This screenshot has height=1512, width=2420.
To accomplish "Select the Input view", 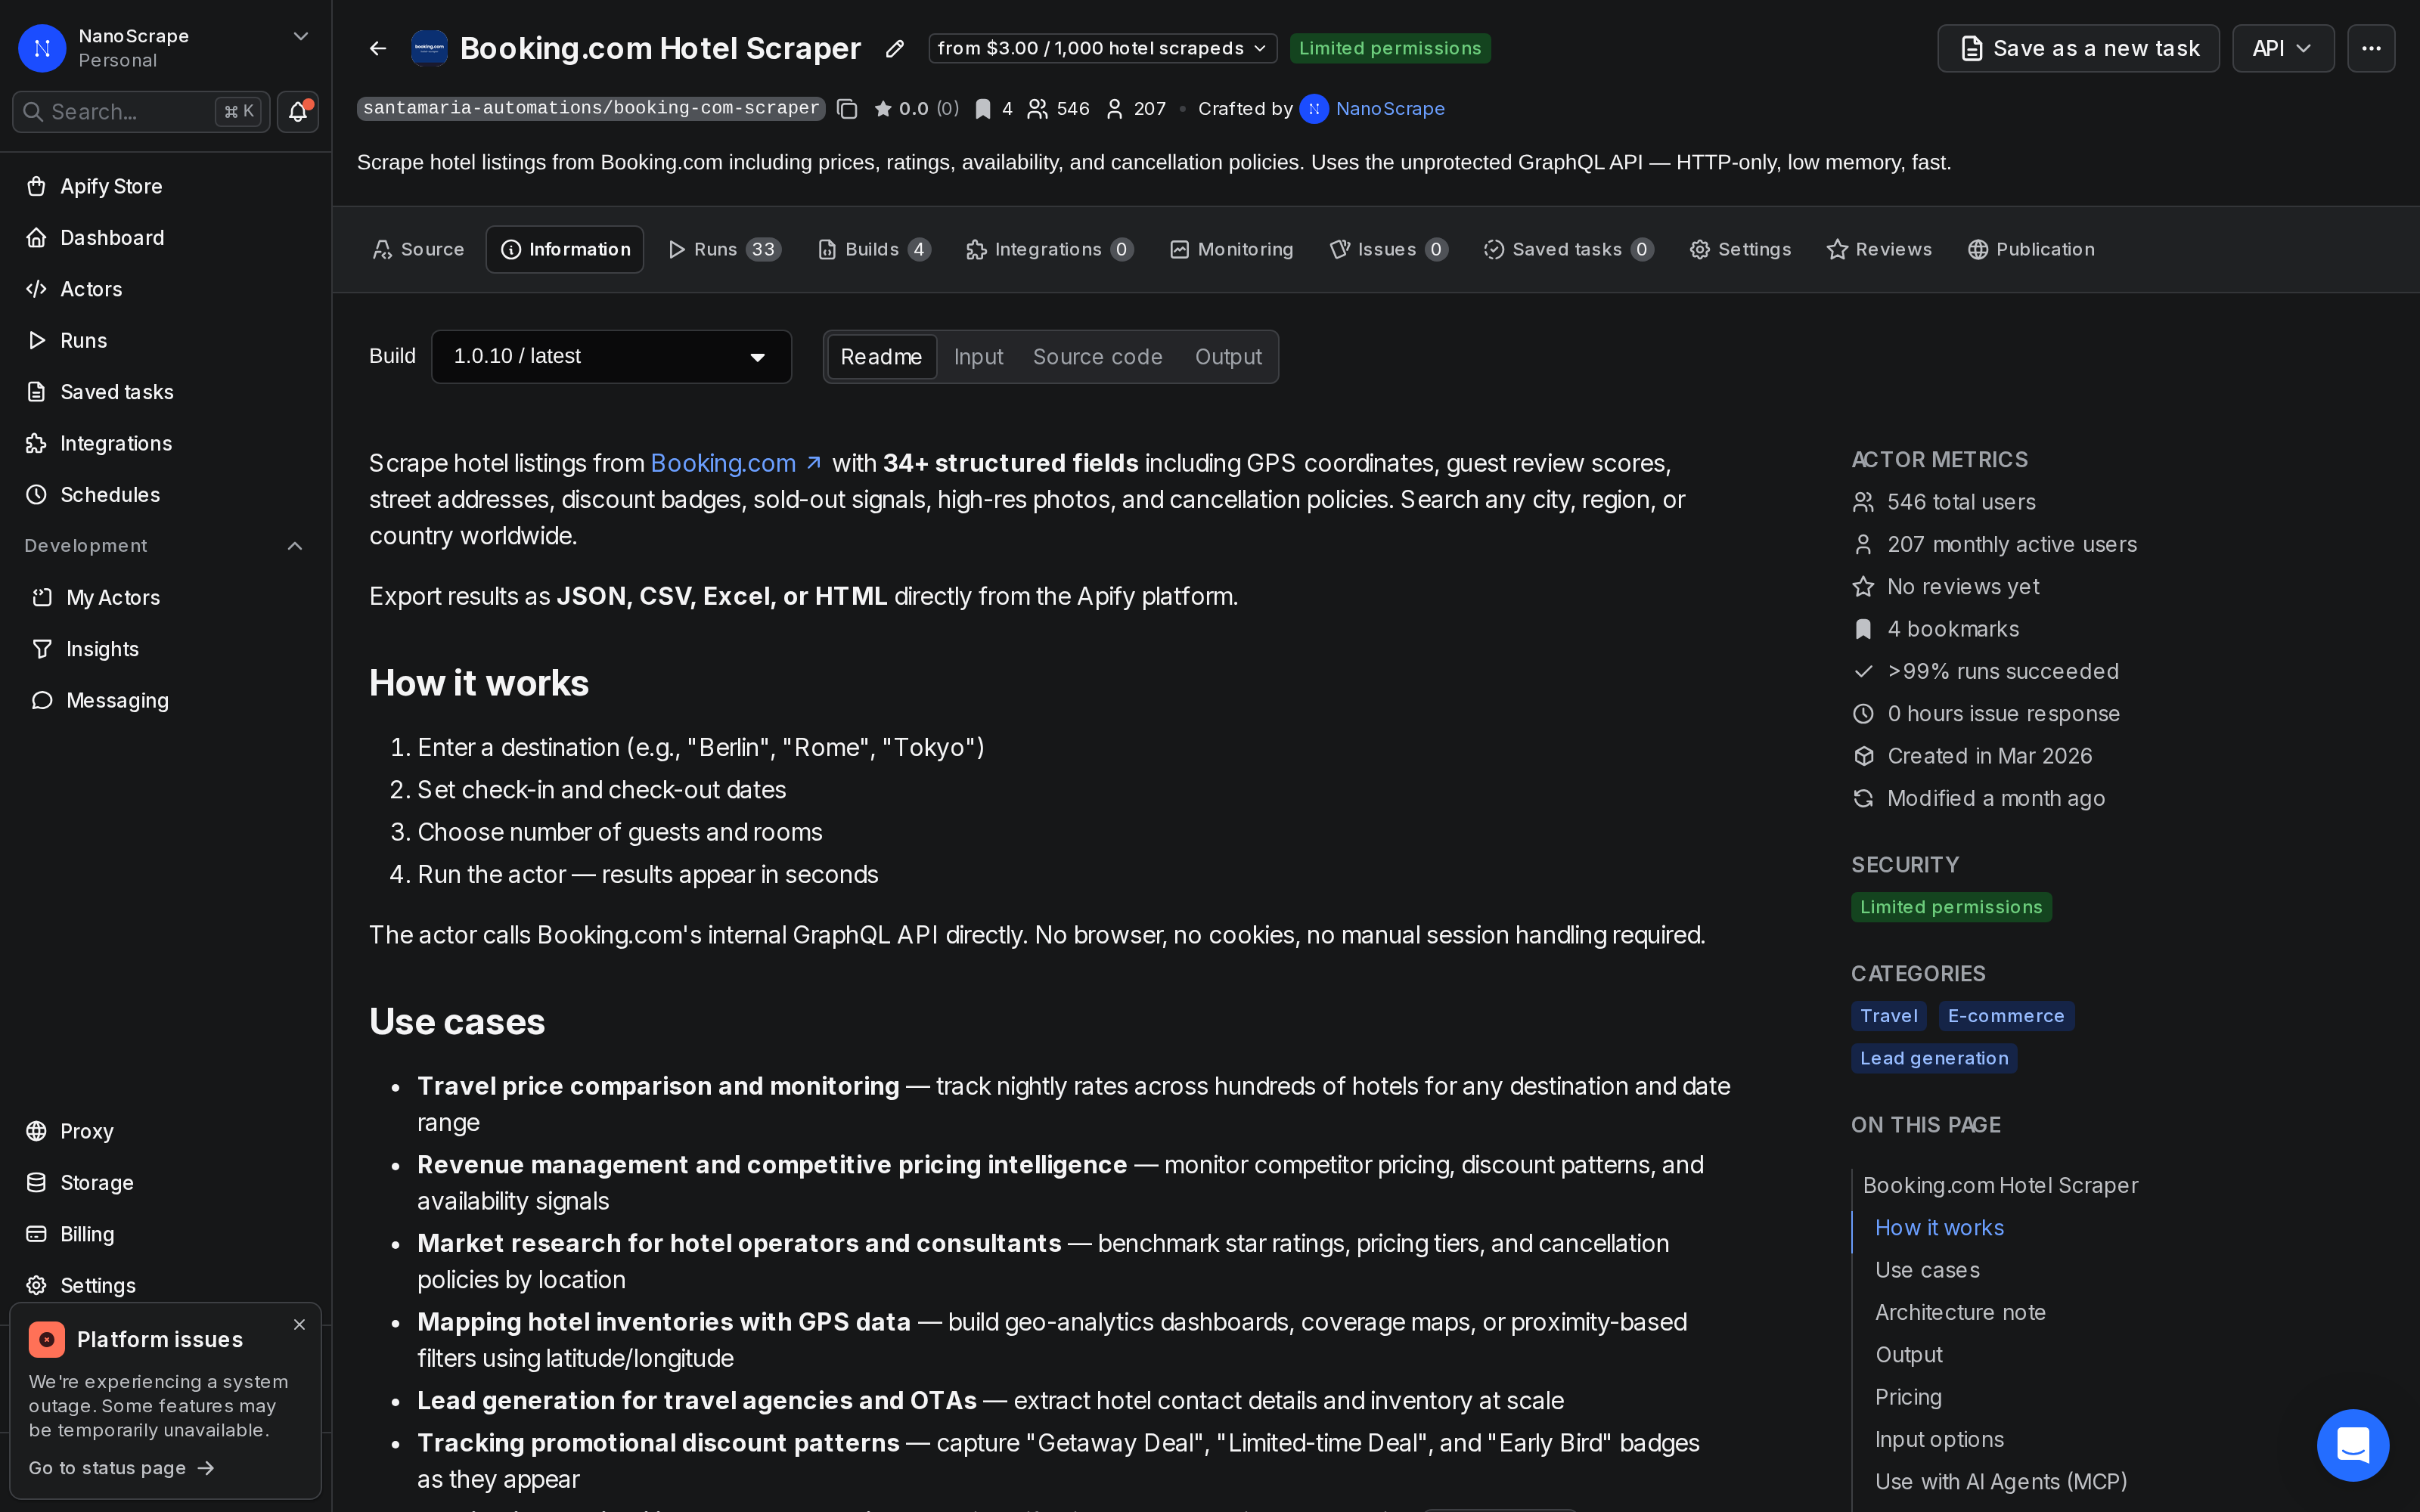I will point(978,357).
